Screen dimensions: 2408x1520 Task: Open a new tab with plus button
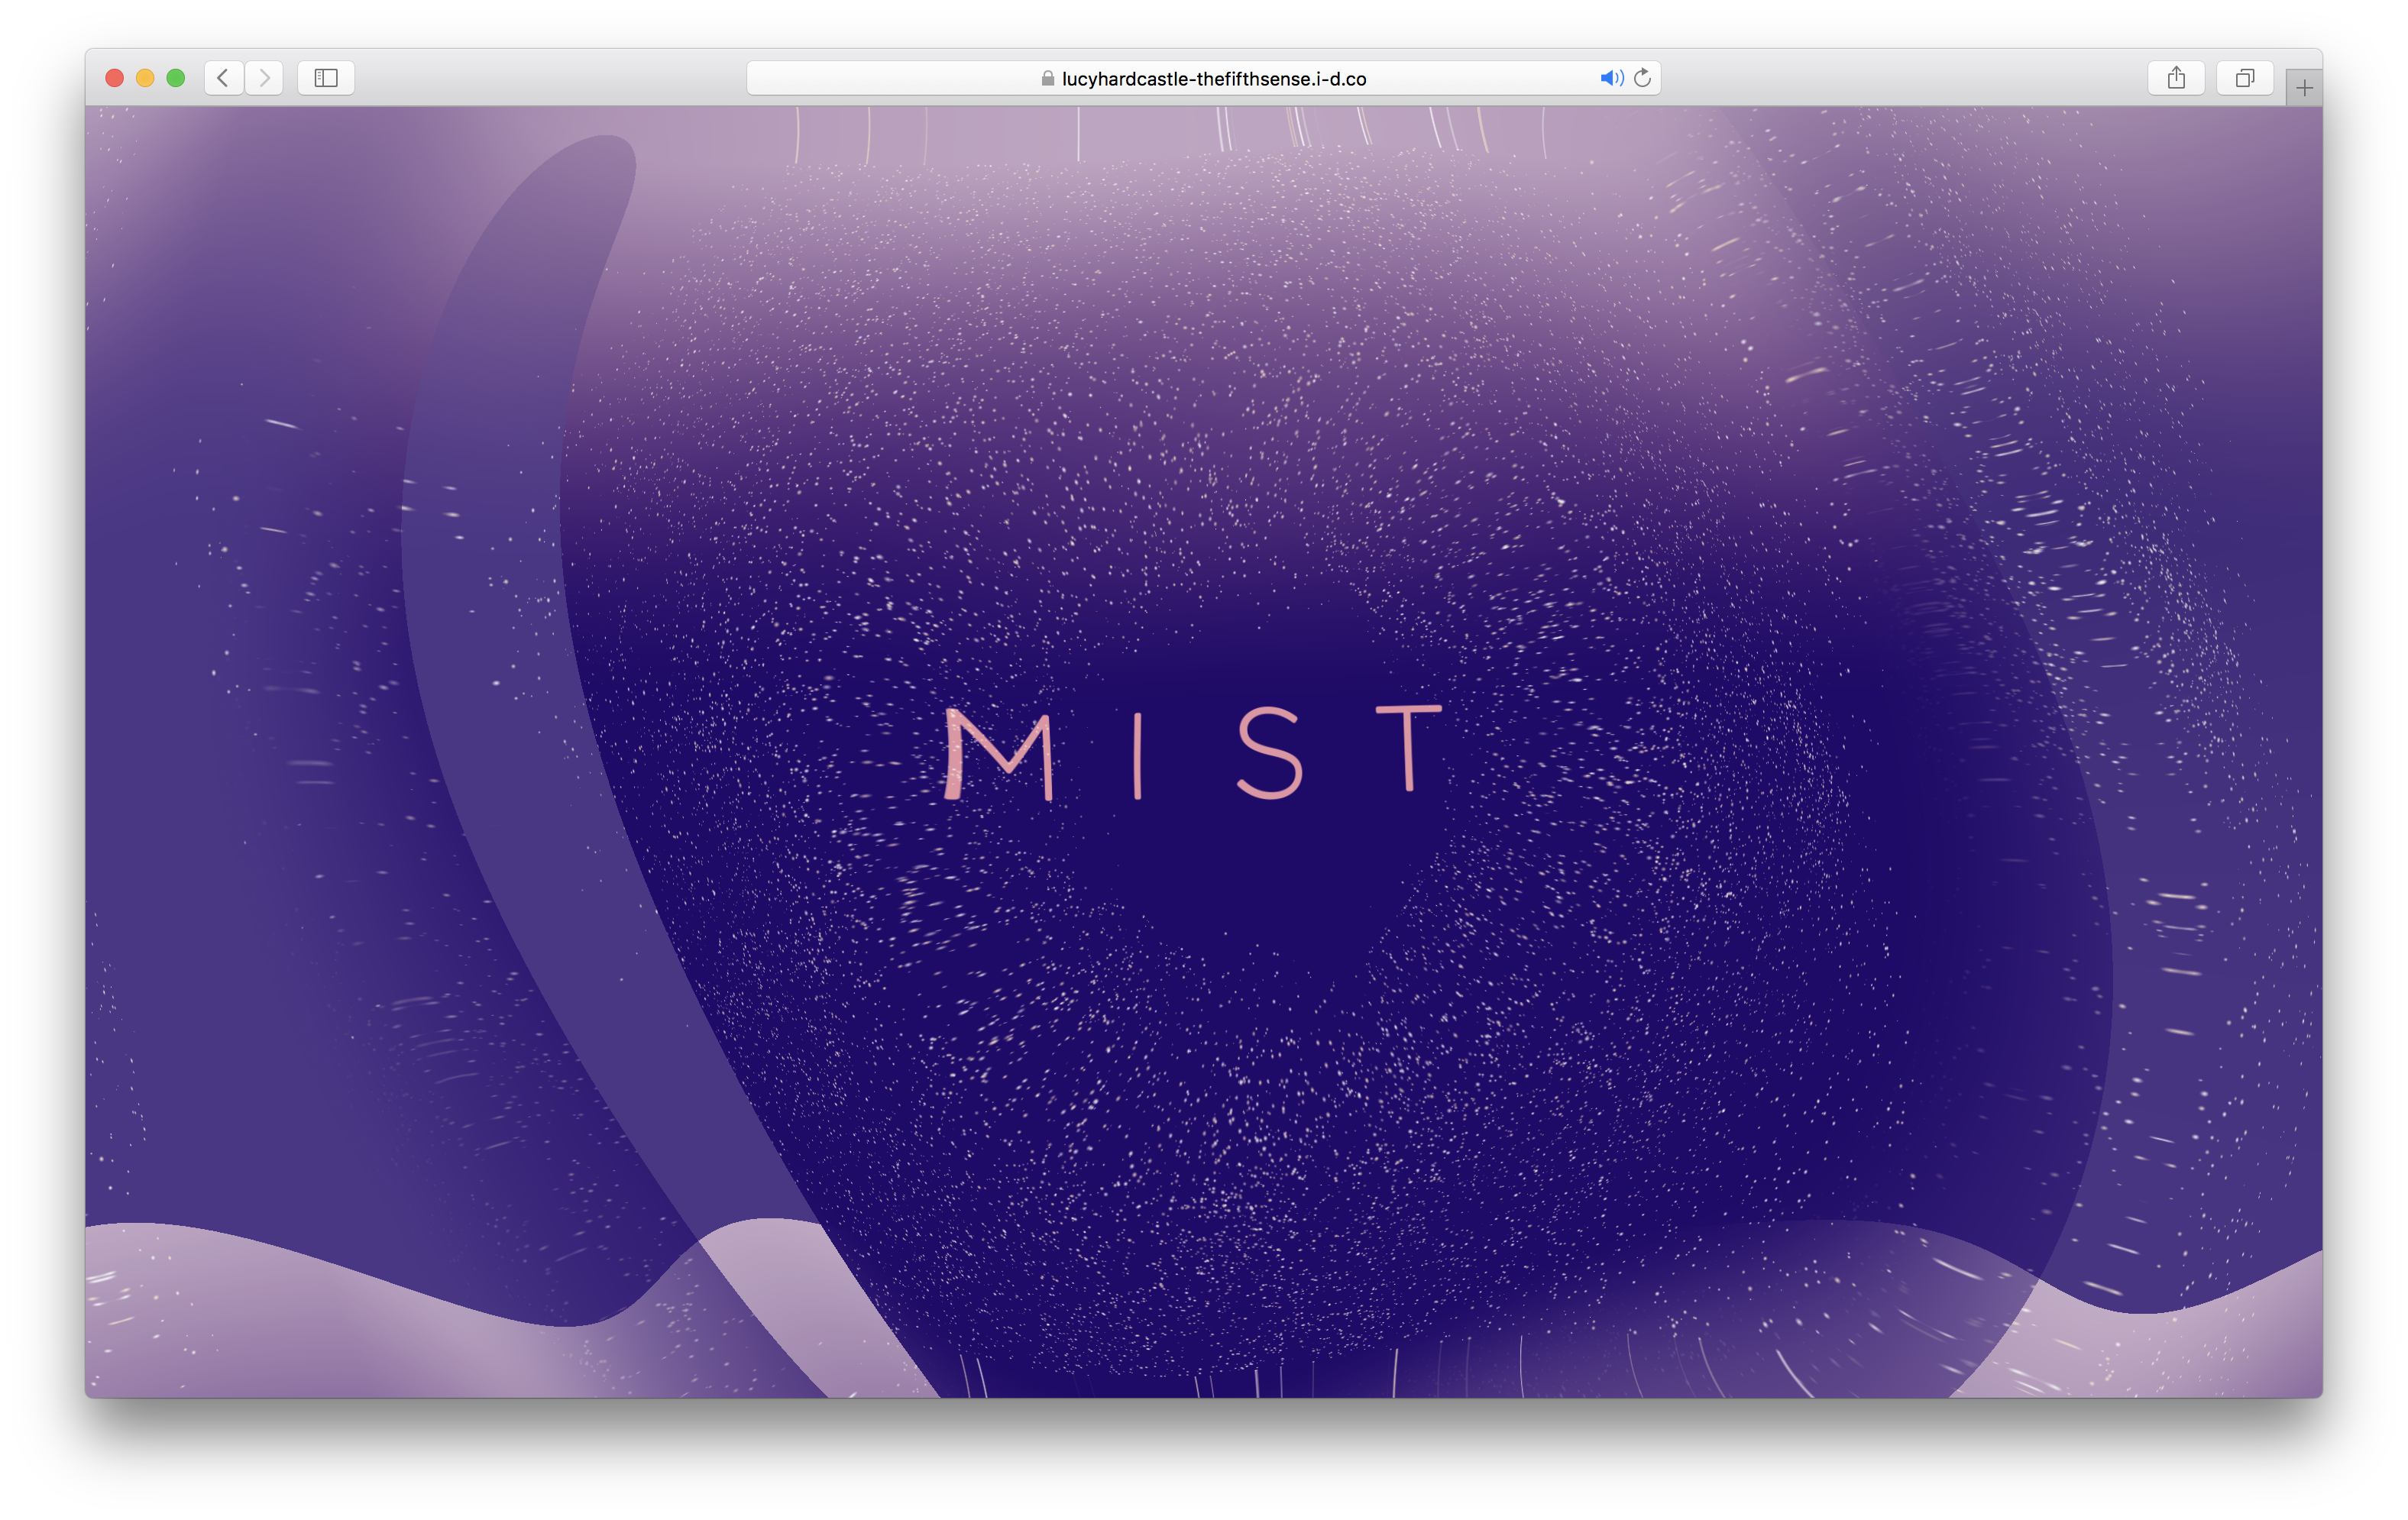coord(2303,88)
